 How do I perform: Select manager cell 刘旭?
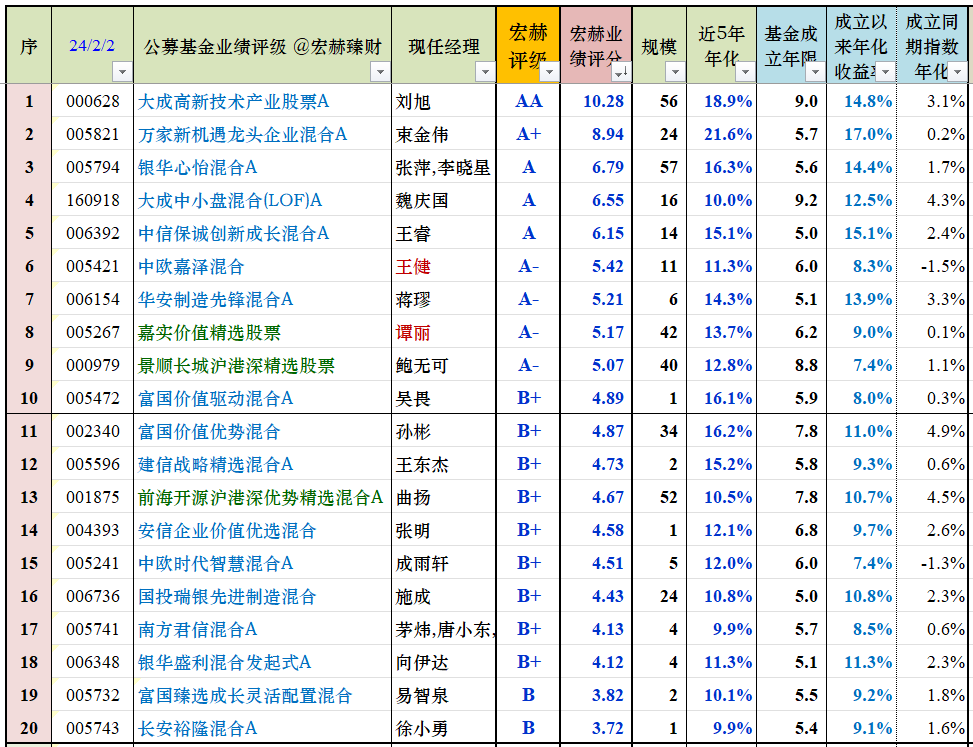(x=444, y=102)
